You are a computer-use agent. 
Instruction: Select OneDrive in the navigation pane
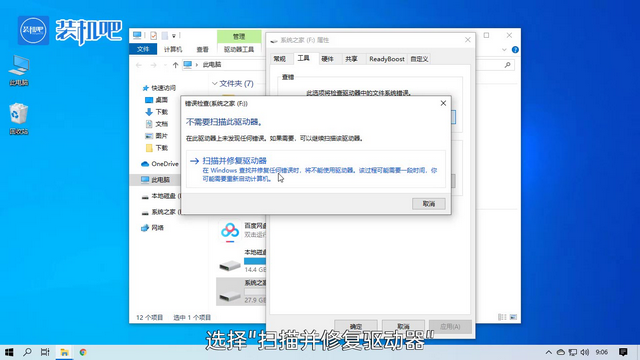click(x=160, y=164)
